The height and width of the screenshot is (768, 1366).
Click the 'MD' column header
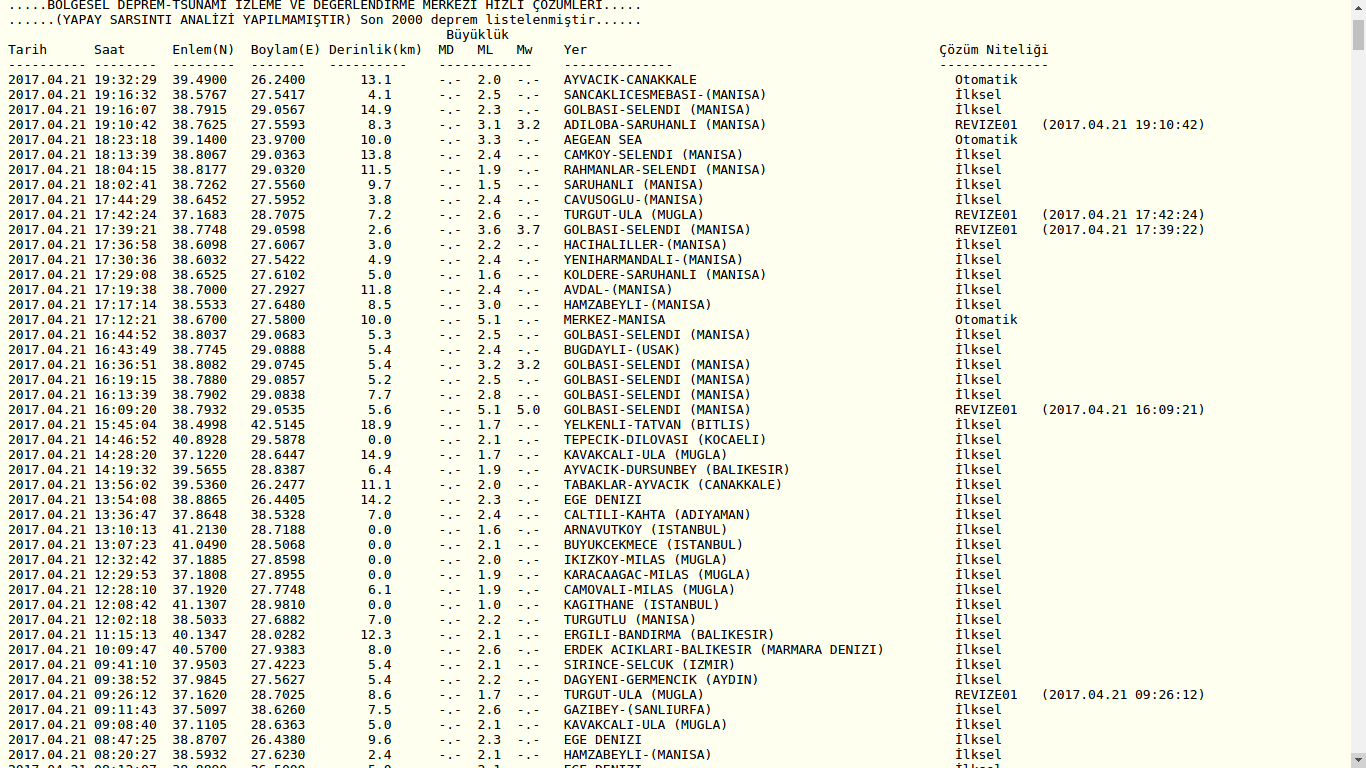pos(446,50)
